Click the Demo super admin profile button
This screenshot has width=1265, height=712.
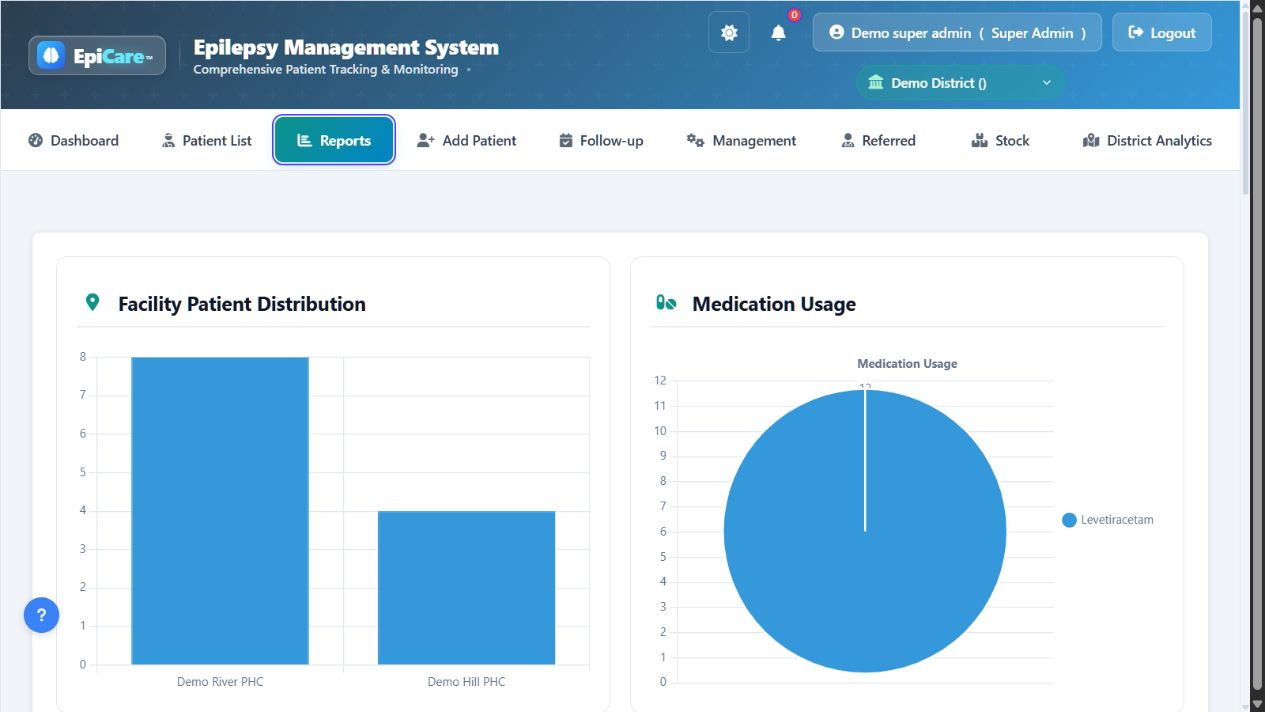(x=957, y=33)
